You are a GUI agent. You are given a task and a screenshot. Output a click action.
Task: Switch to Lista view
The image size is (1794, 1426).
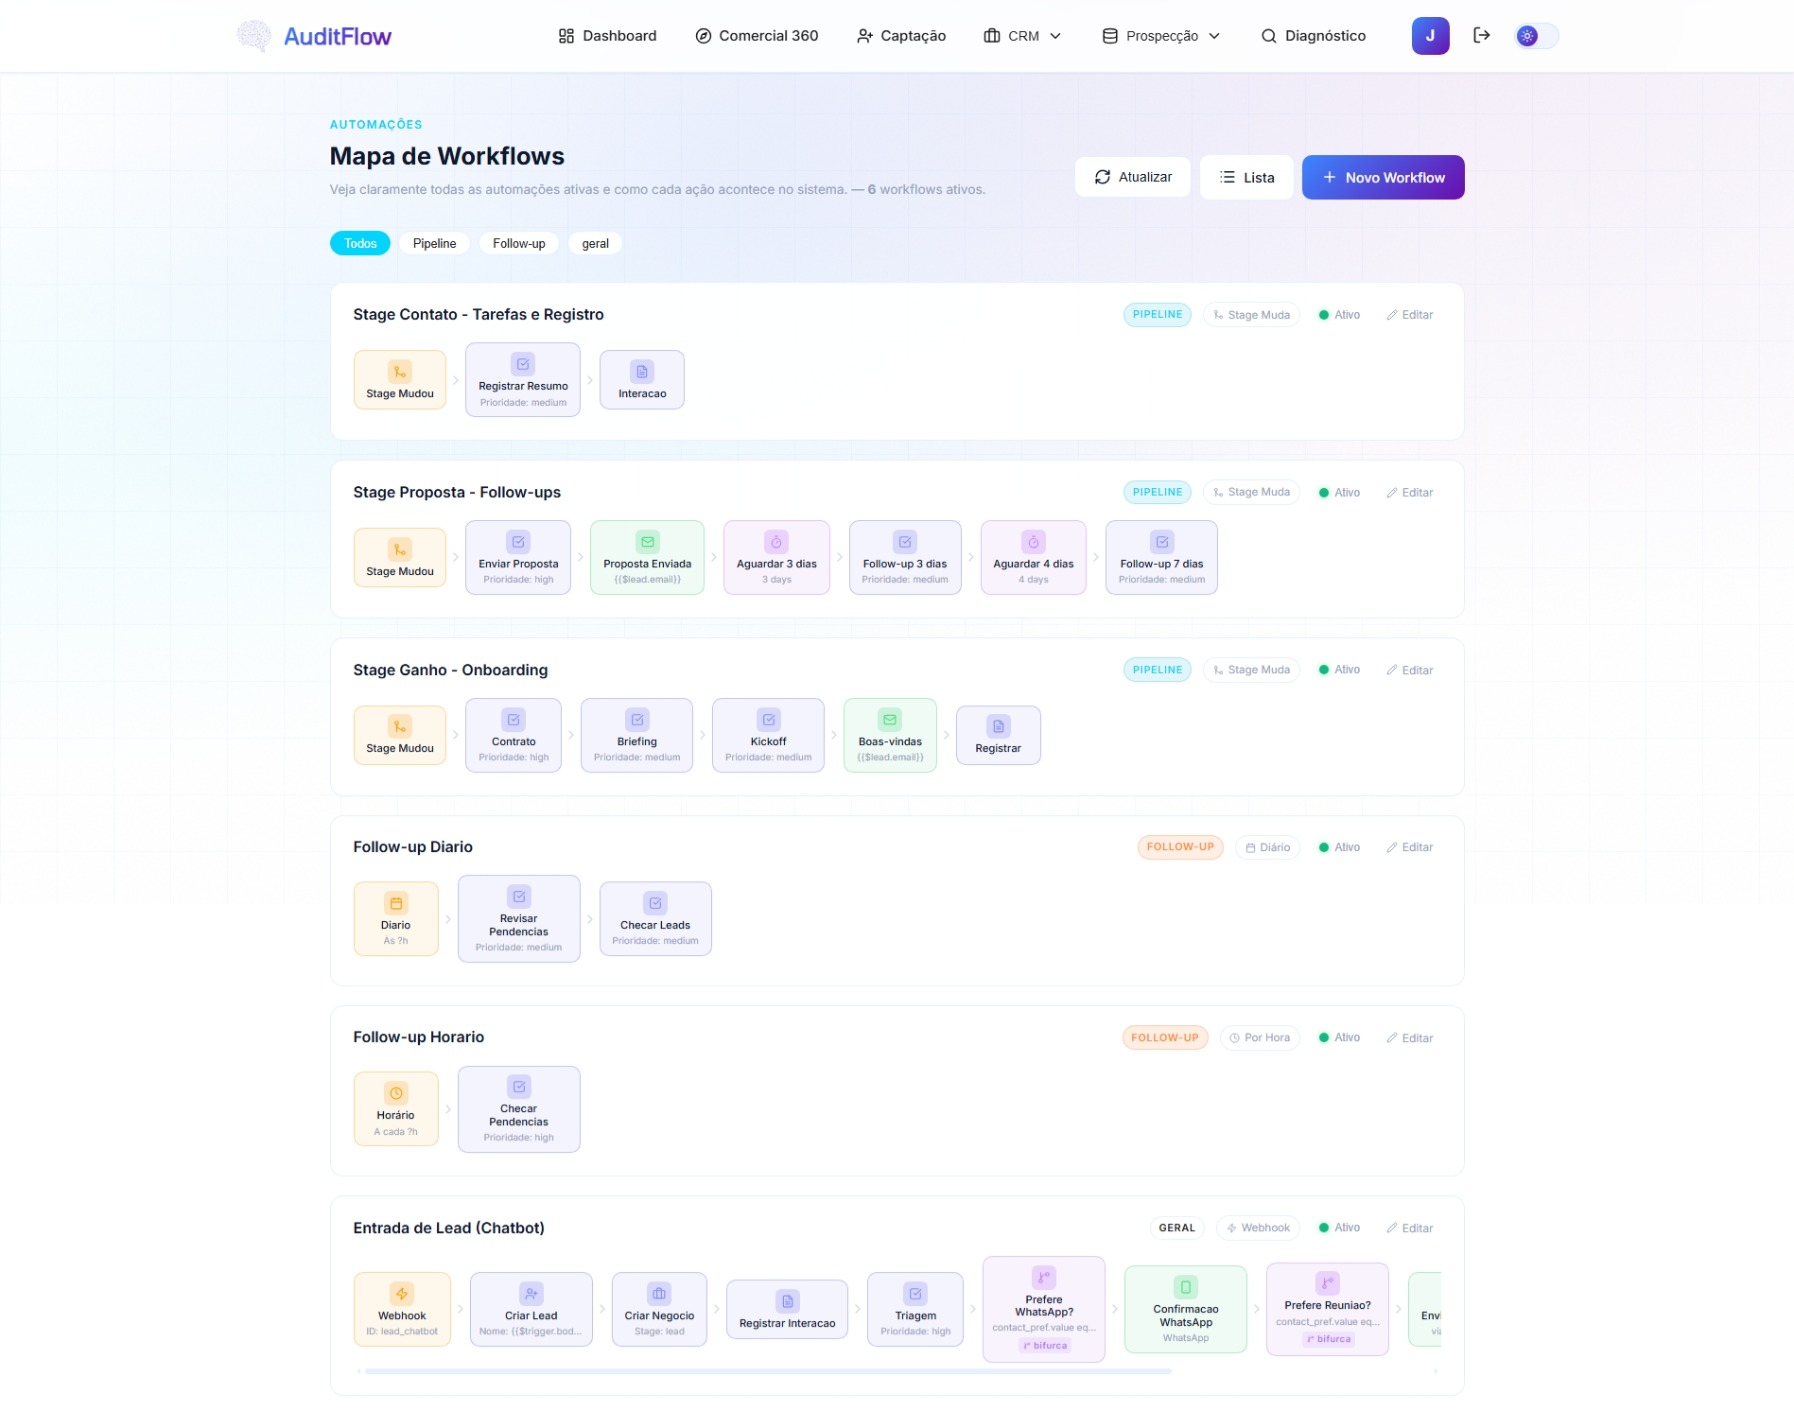[1246, 177]
